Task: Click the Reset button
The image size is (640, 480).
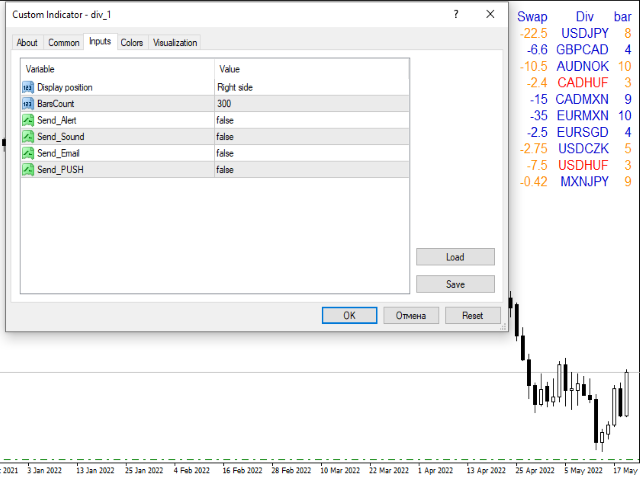Action: (x=472, y=315)
